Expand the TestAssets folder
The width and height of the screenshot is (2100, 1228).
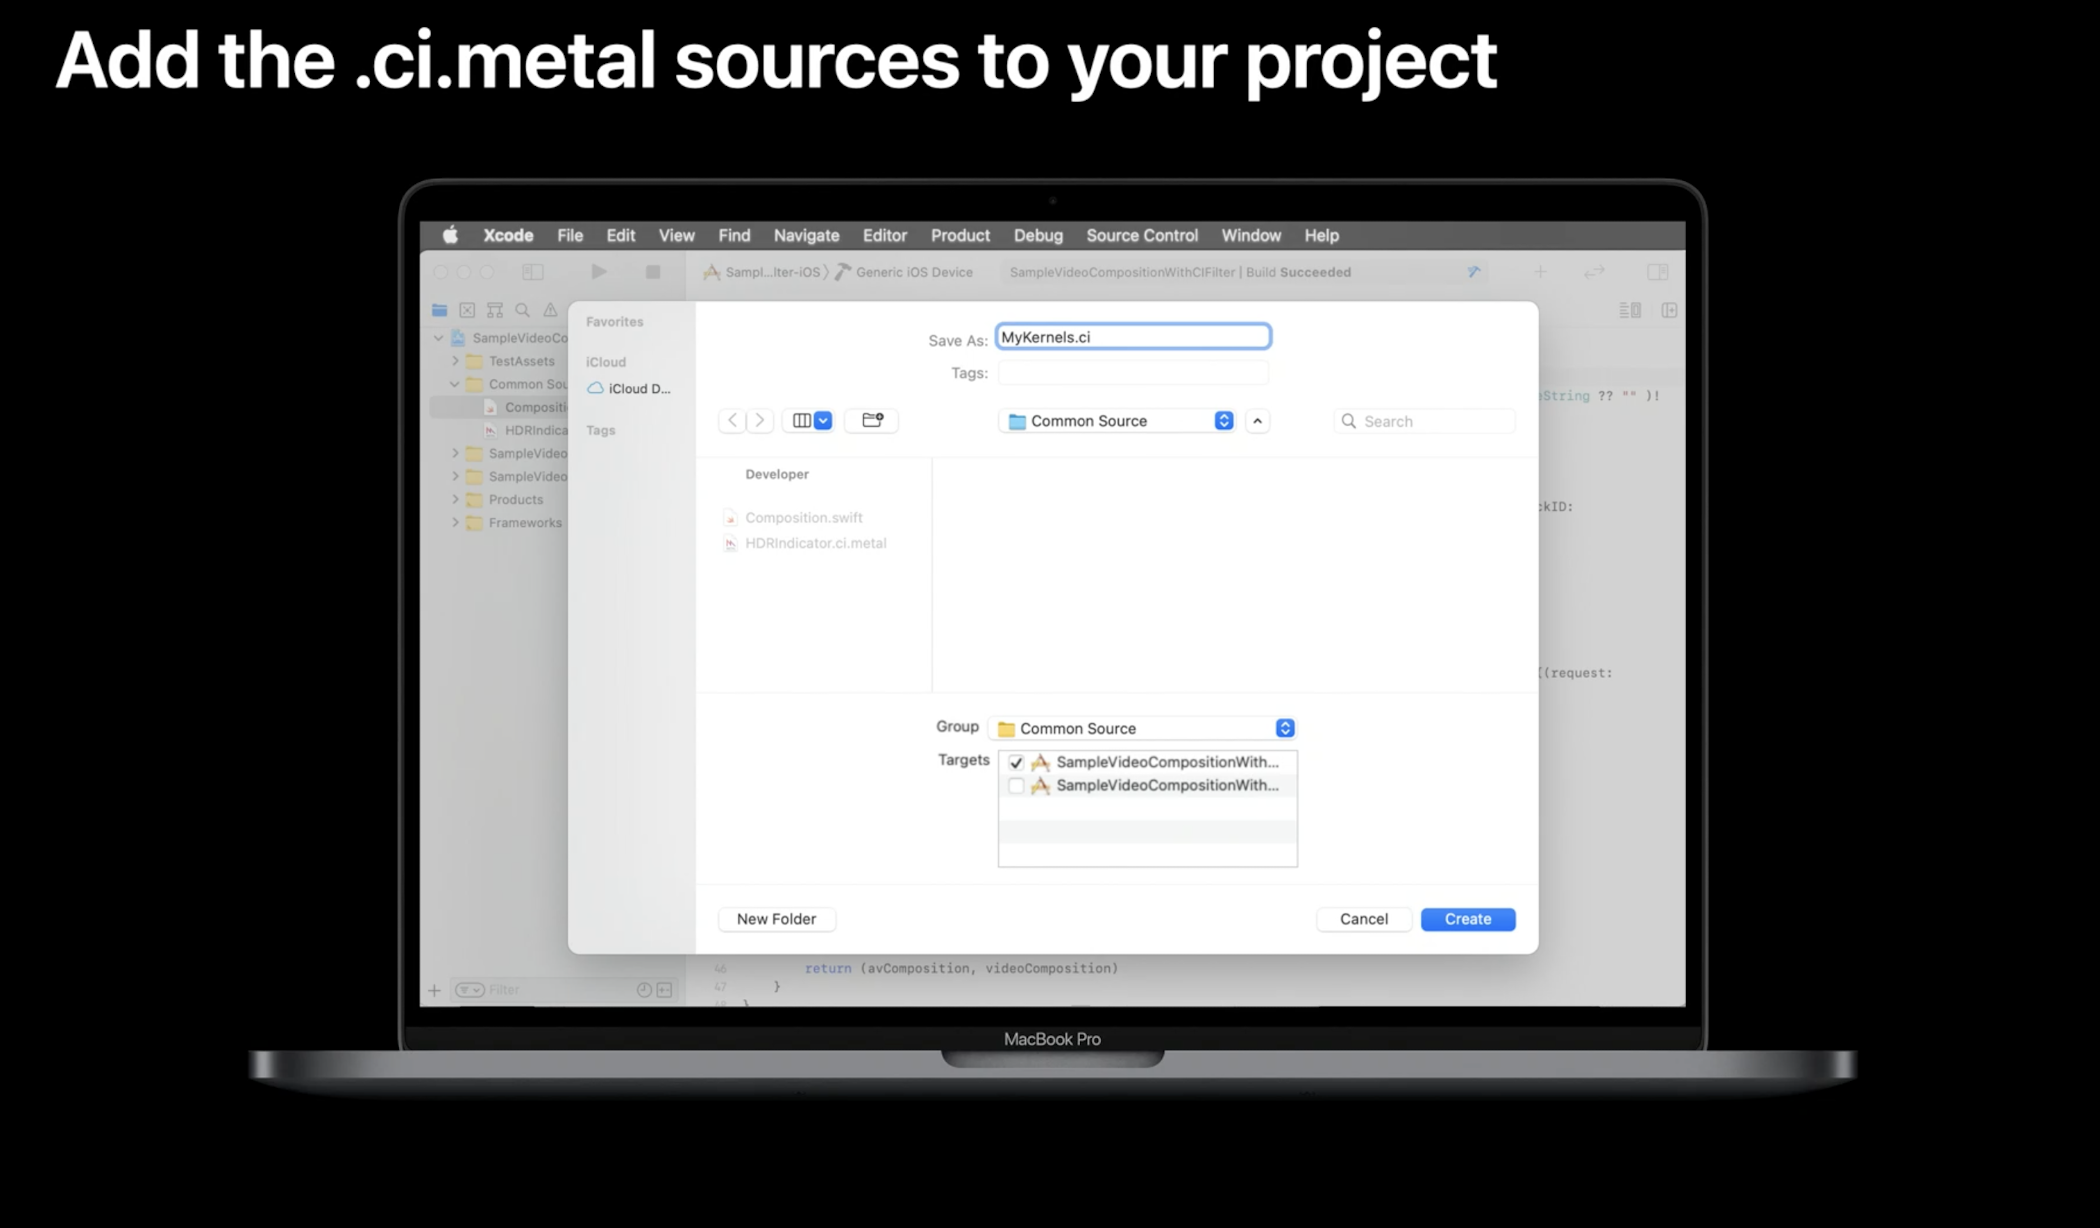[455, 361]
